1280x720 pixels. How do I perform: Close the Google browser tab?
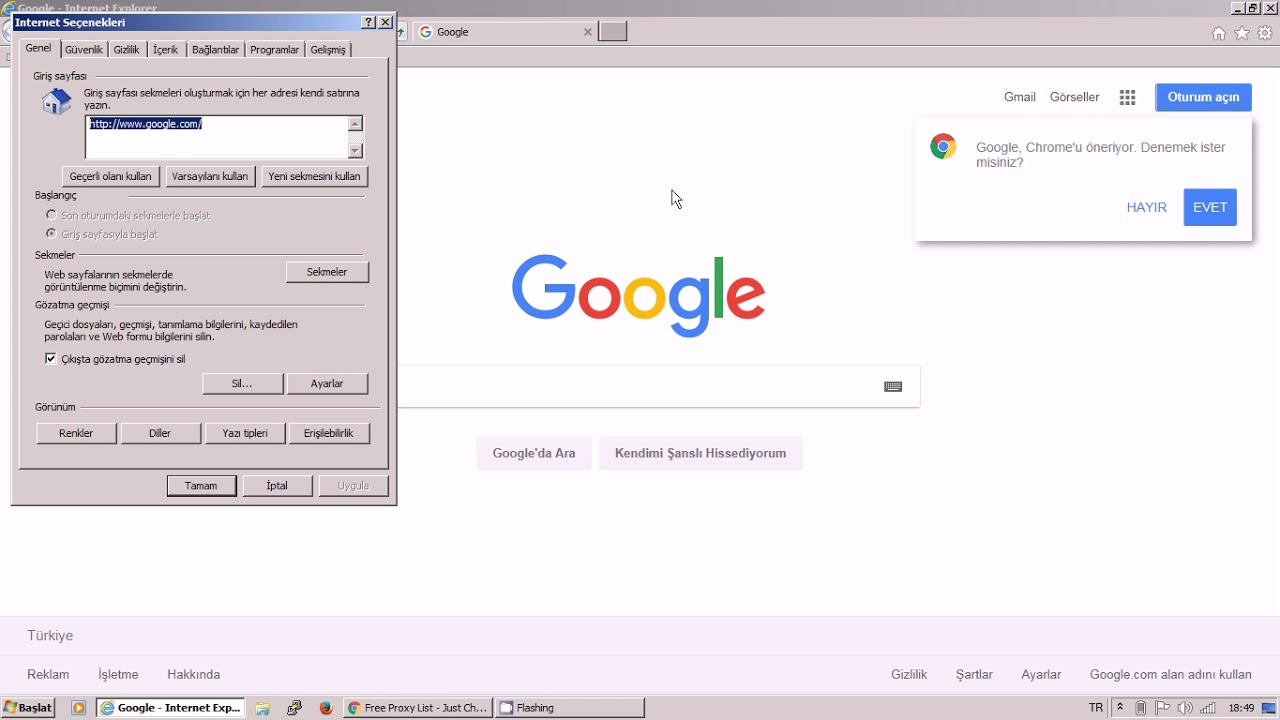coord(588,32)
